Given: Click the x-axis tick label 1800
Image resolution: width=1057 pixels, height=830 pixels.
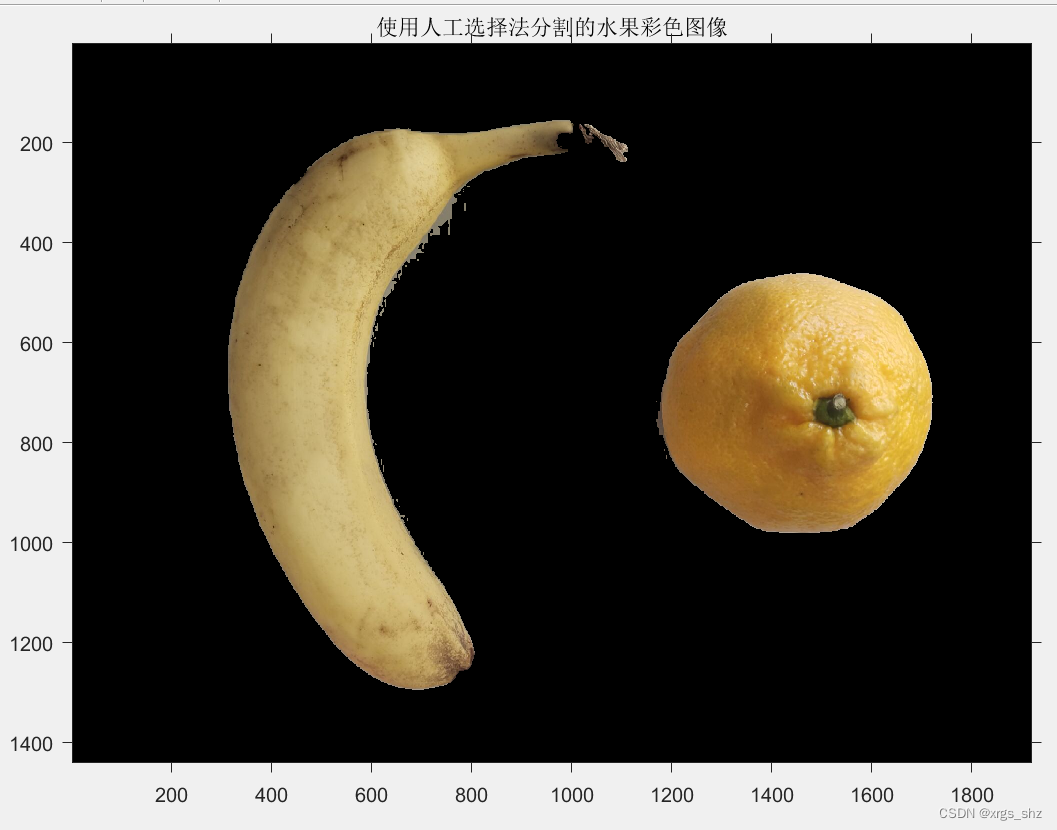Looking at the screenshot, I should [x=971, y=795].
